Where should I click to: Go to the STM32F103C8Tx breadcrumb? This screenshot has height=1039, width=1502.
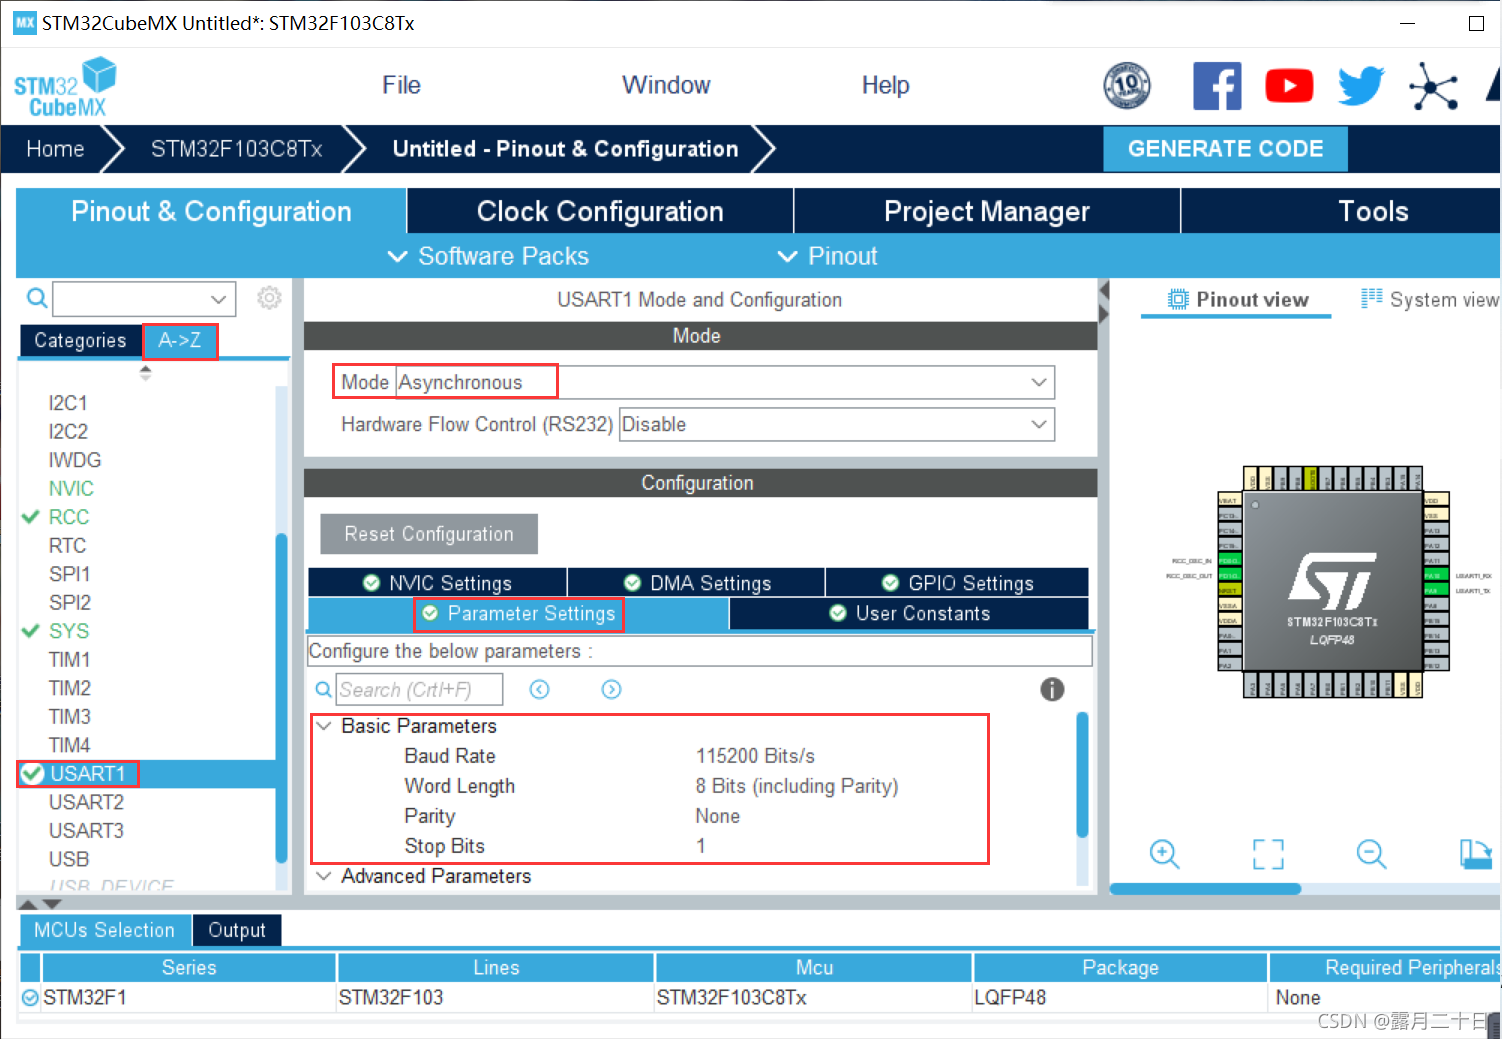[236, 149]
